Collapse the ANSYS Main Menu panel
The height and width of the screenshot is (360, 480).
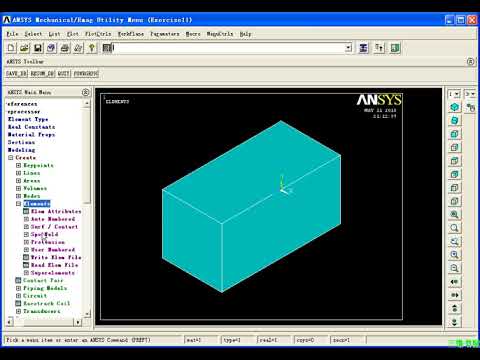pos(86,92)
